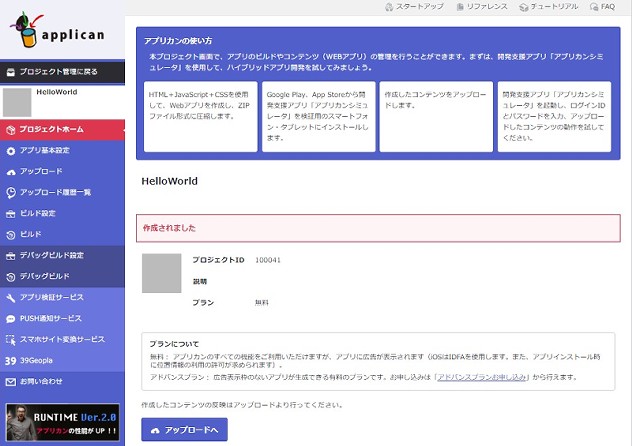Click the リファレンス link
The height and width of the screenshot is (446, 632).
click(x=482, y=7)
